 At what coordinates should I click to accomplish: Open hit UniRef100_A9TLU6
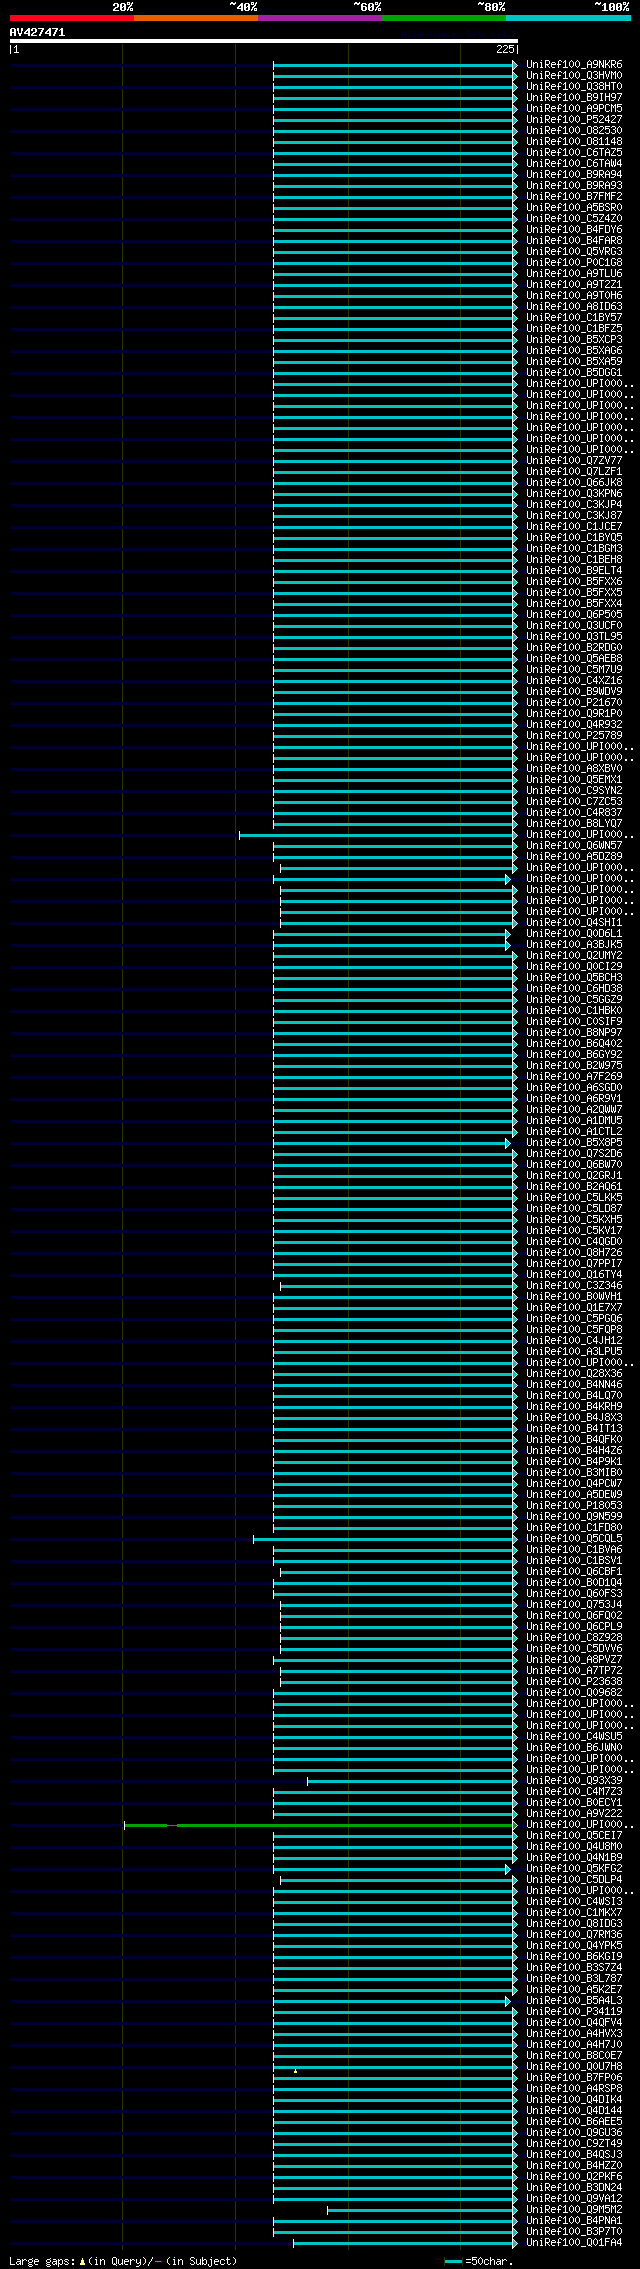[x=574, y=274]
